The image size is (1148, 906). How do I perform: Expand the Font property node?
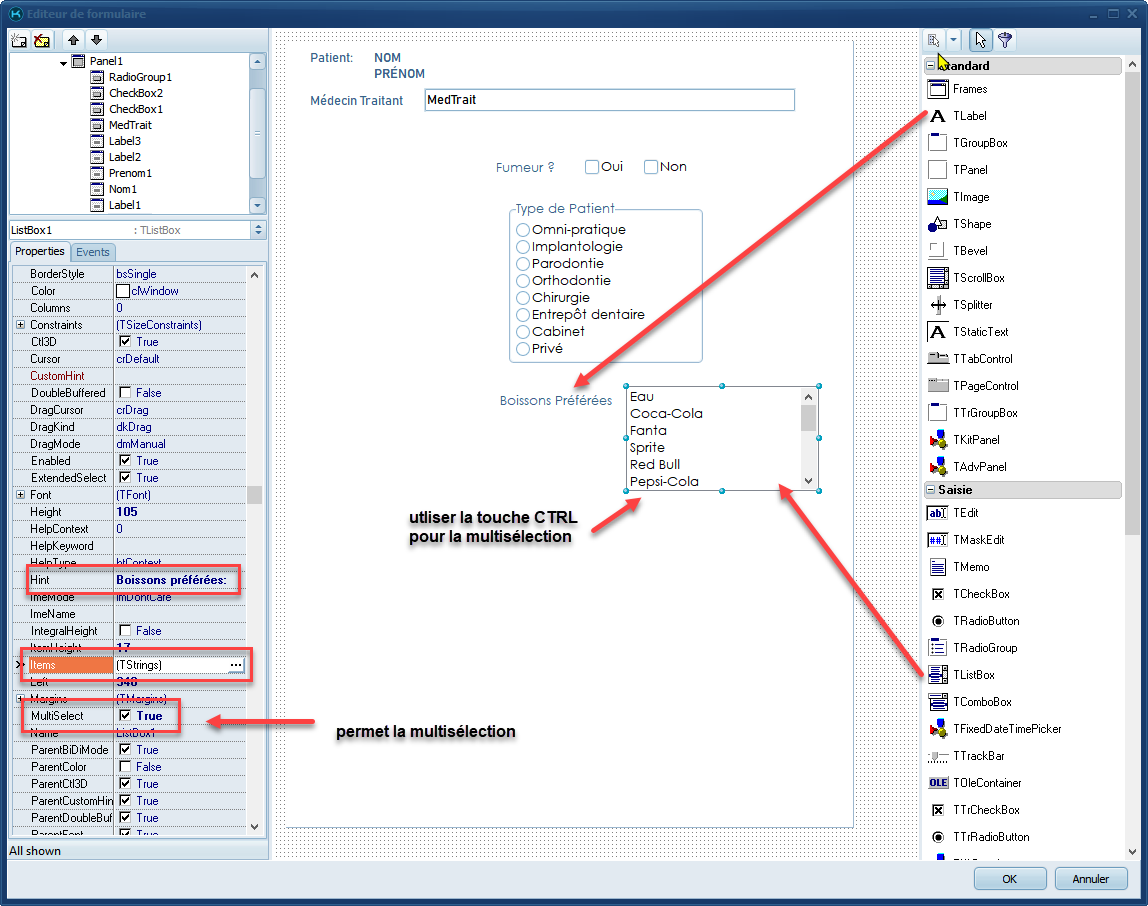coord(20,495)
